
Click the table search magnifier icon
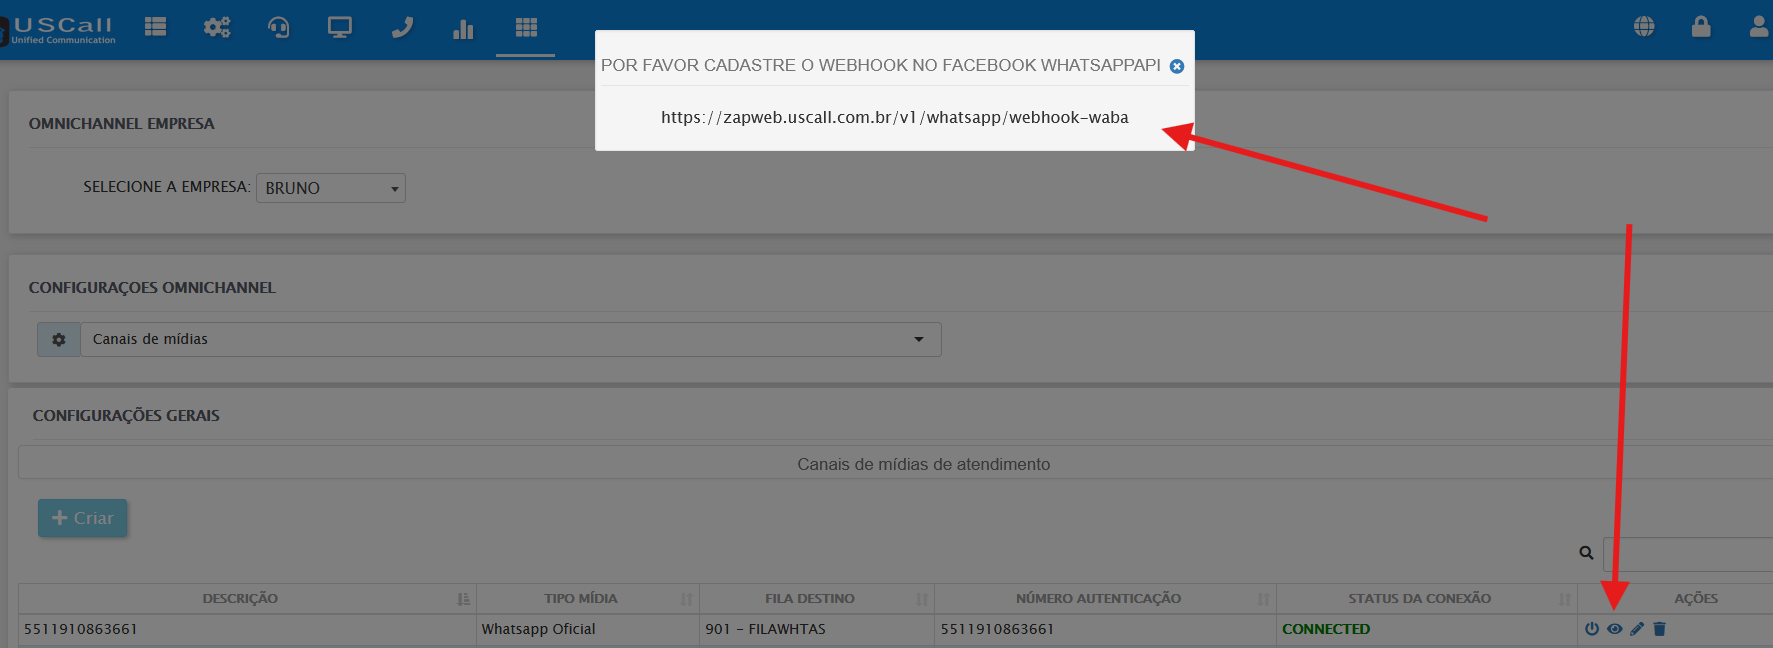[x=1586, y=552]
